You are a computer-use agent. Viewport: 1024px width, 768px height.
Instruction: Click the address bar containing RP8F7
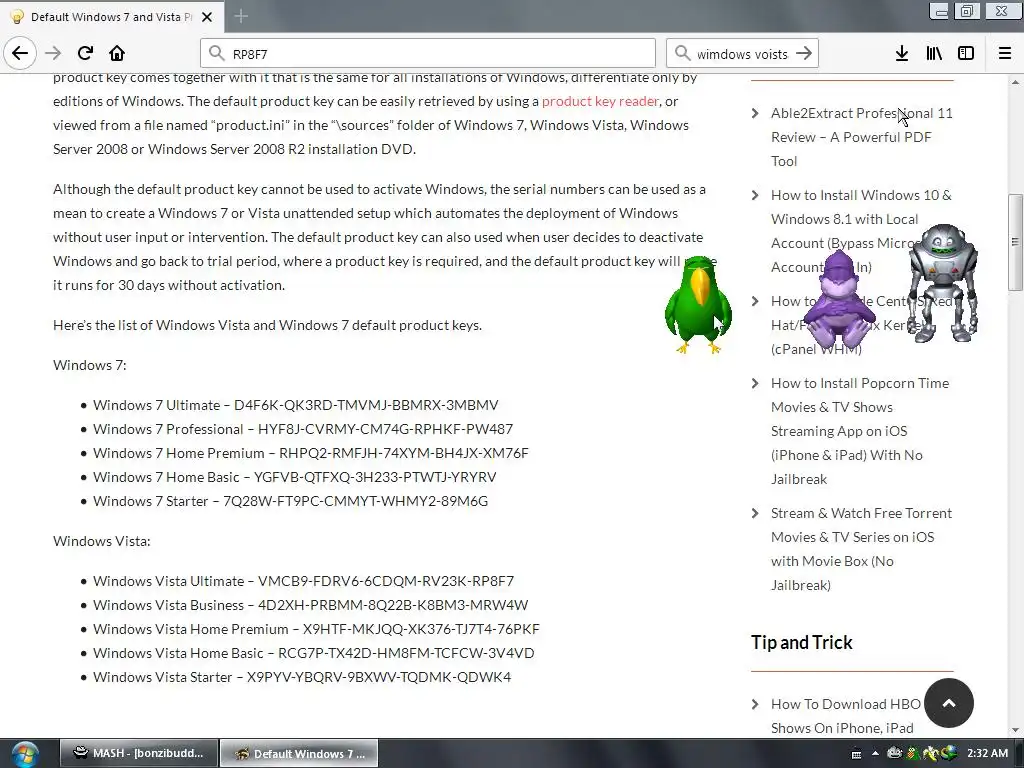[428, 54]
